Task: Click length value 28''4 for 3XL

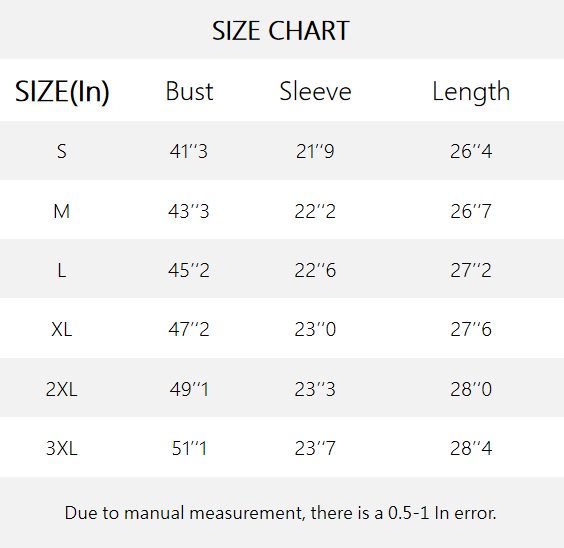Action: (471, 449)
